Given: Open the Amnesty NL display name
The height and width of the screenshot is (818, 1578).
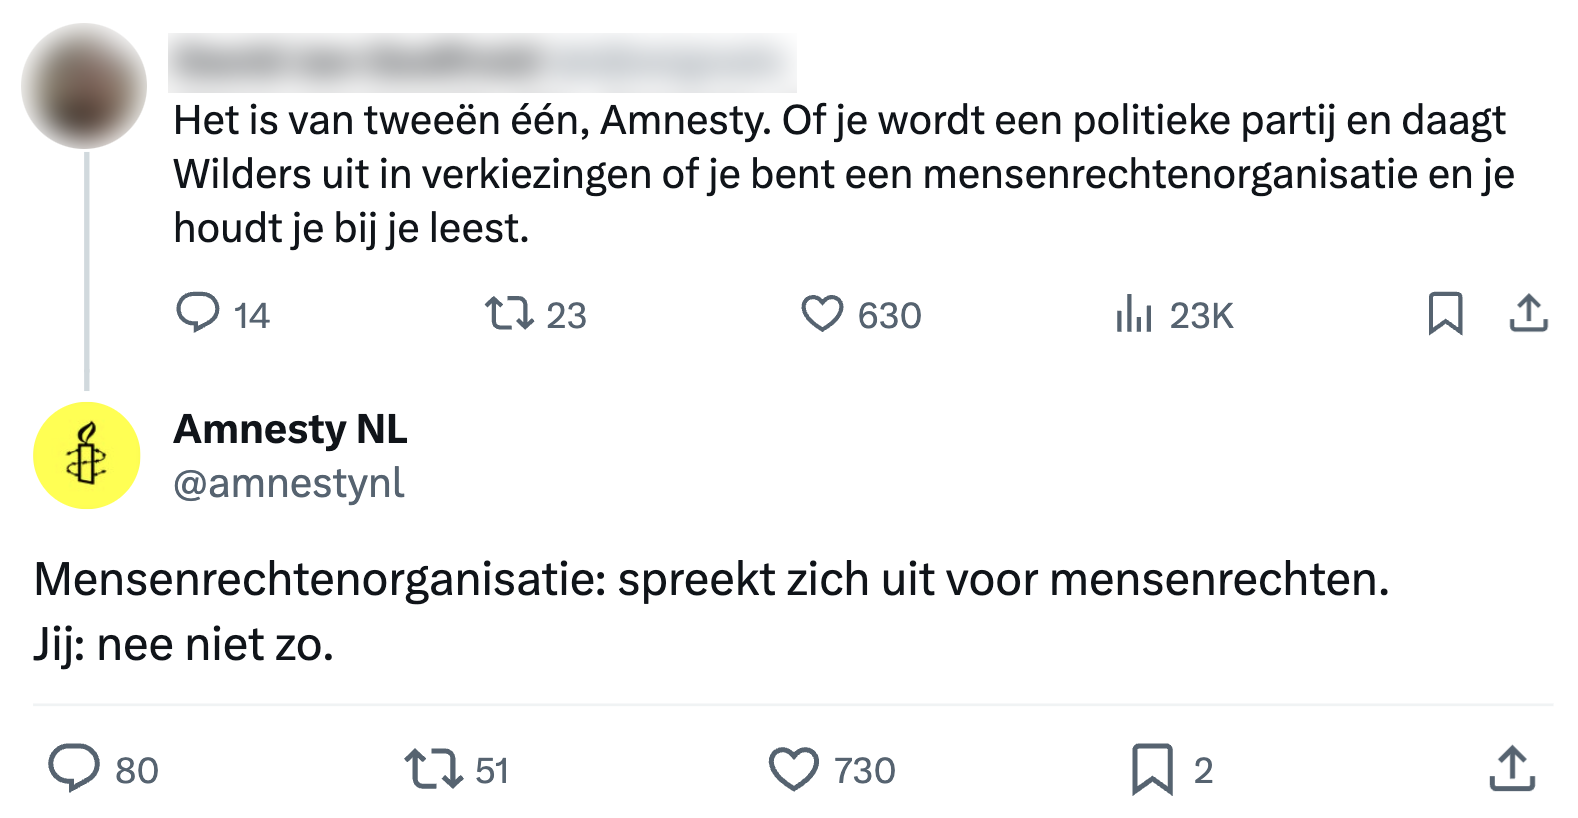Looking at the screenshot, I should pyautogui.click(x=290, y=430).
